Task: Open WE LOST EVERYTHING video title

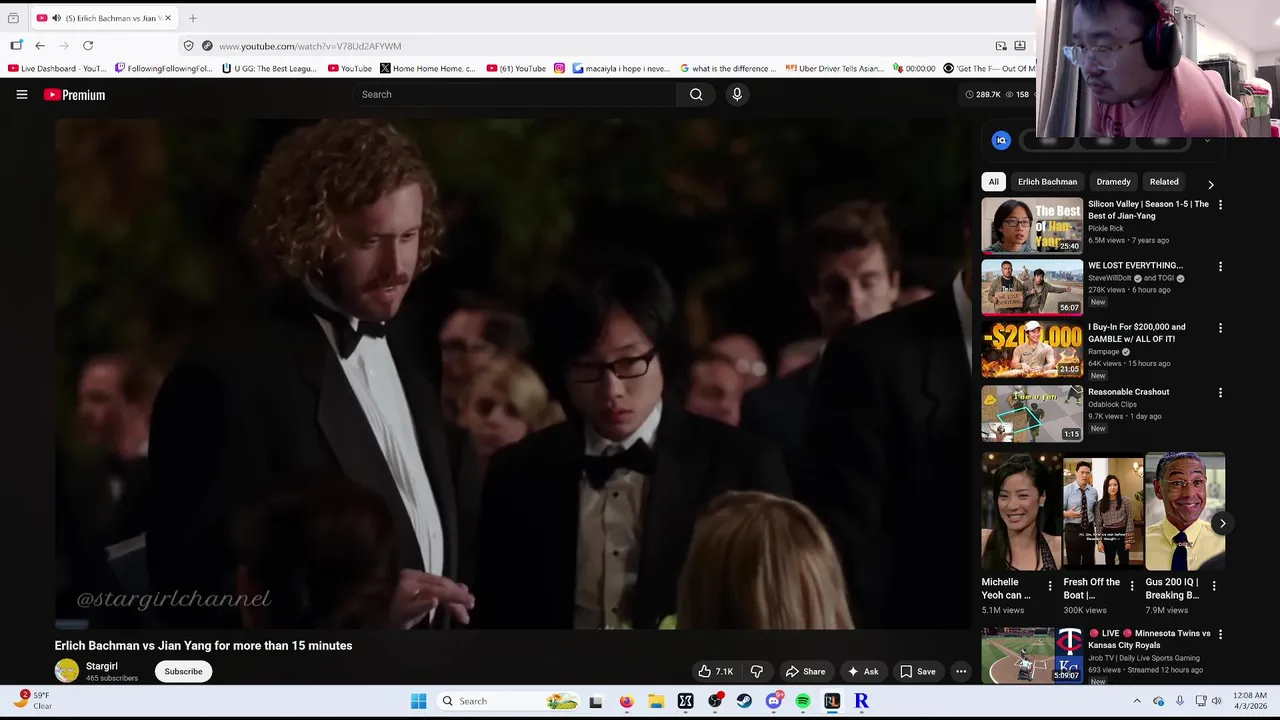Action: click(1135, 266)
